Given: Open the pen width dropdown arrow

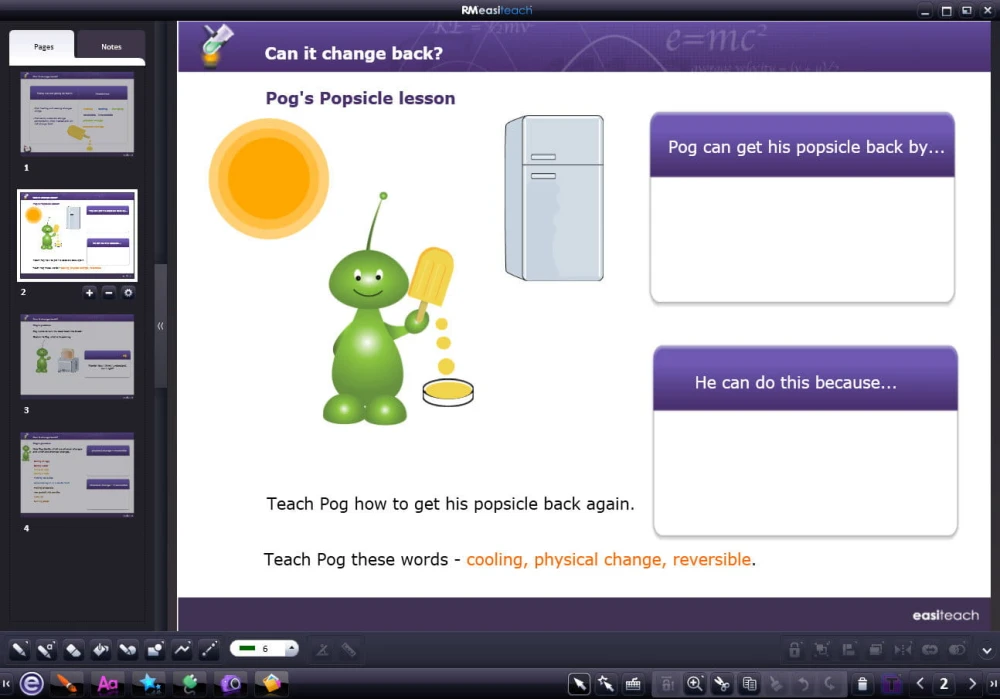Looking at the screenshot, I should [291, 649].
